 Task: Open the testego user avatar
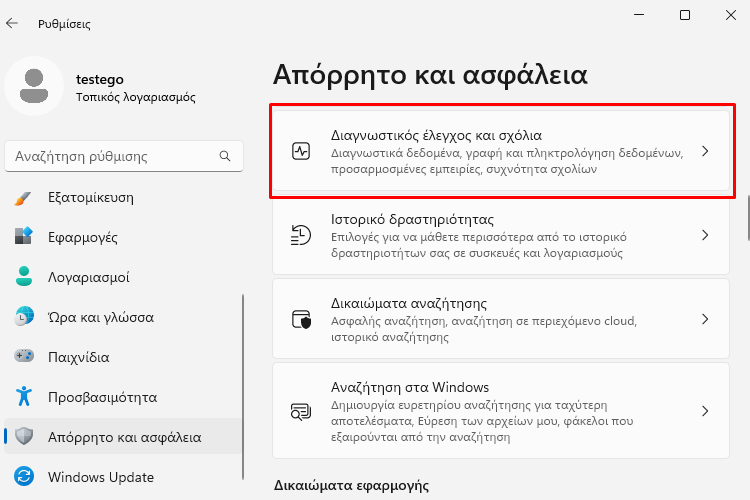pyautogui.click(x=34, y=86)
